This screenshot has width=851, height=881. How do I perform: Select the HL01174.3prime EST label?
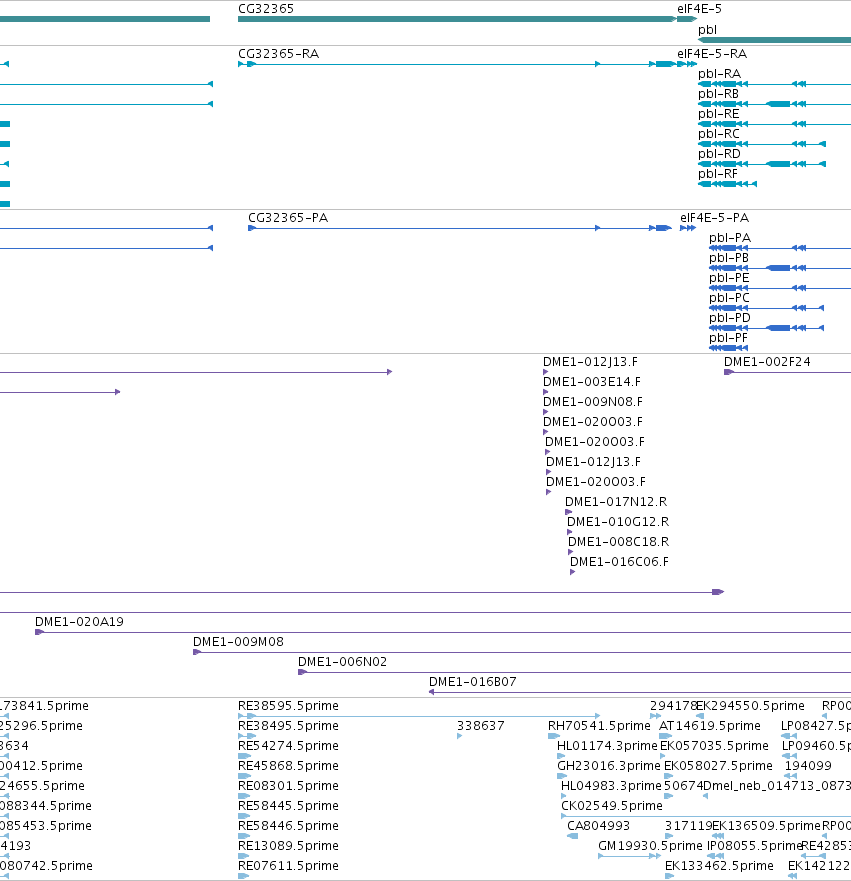coord(607,746)
